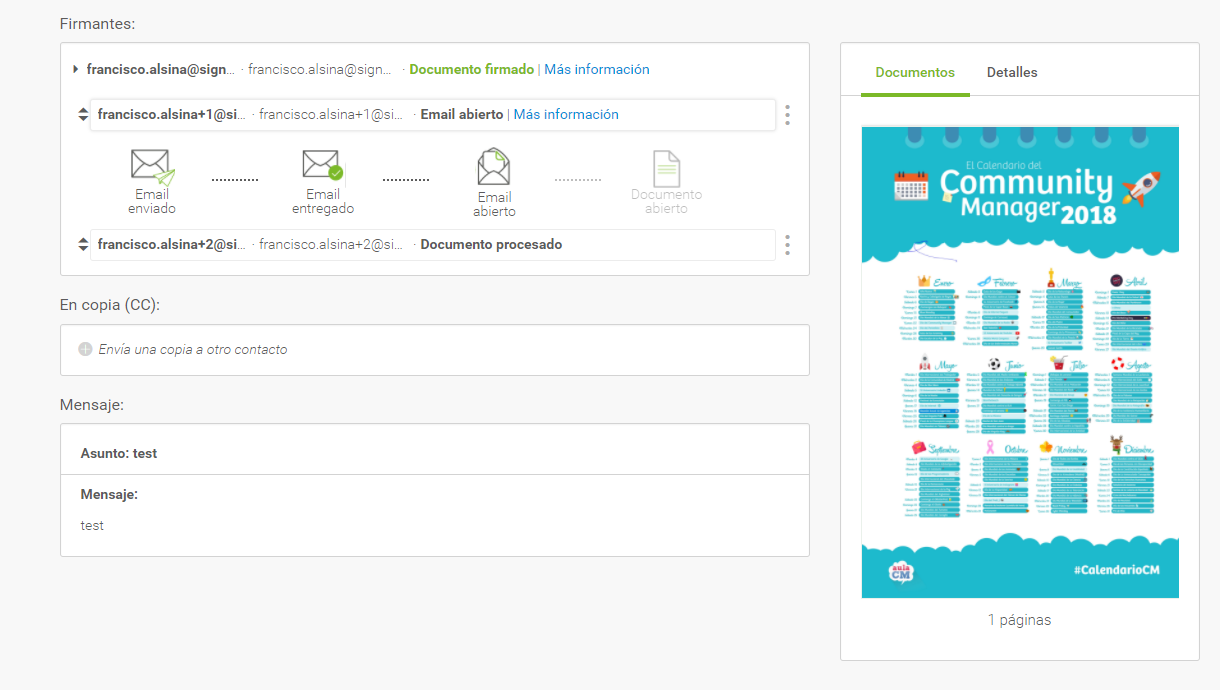Image resolution: width=1220 pixels, height=690 pixels.
Task: Select the francisco.alsina+1 signer name
Action: click(x=172, y=115)
